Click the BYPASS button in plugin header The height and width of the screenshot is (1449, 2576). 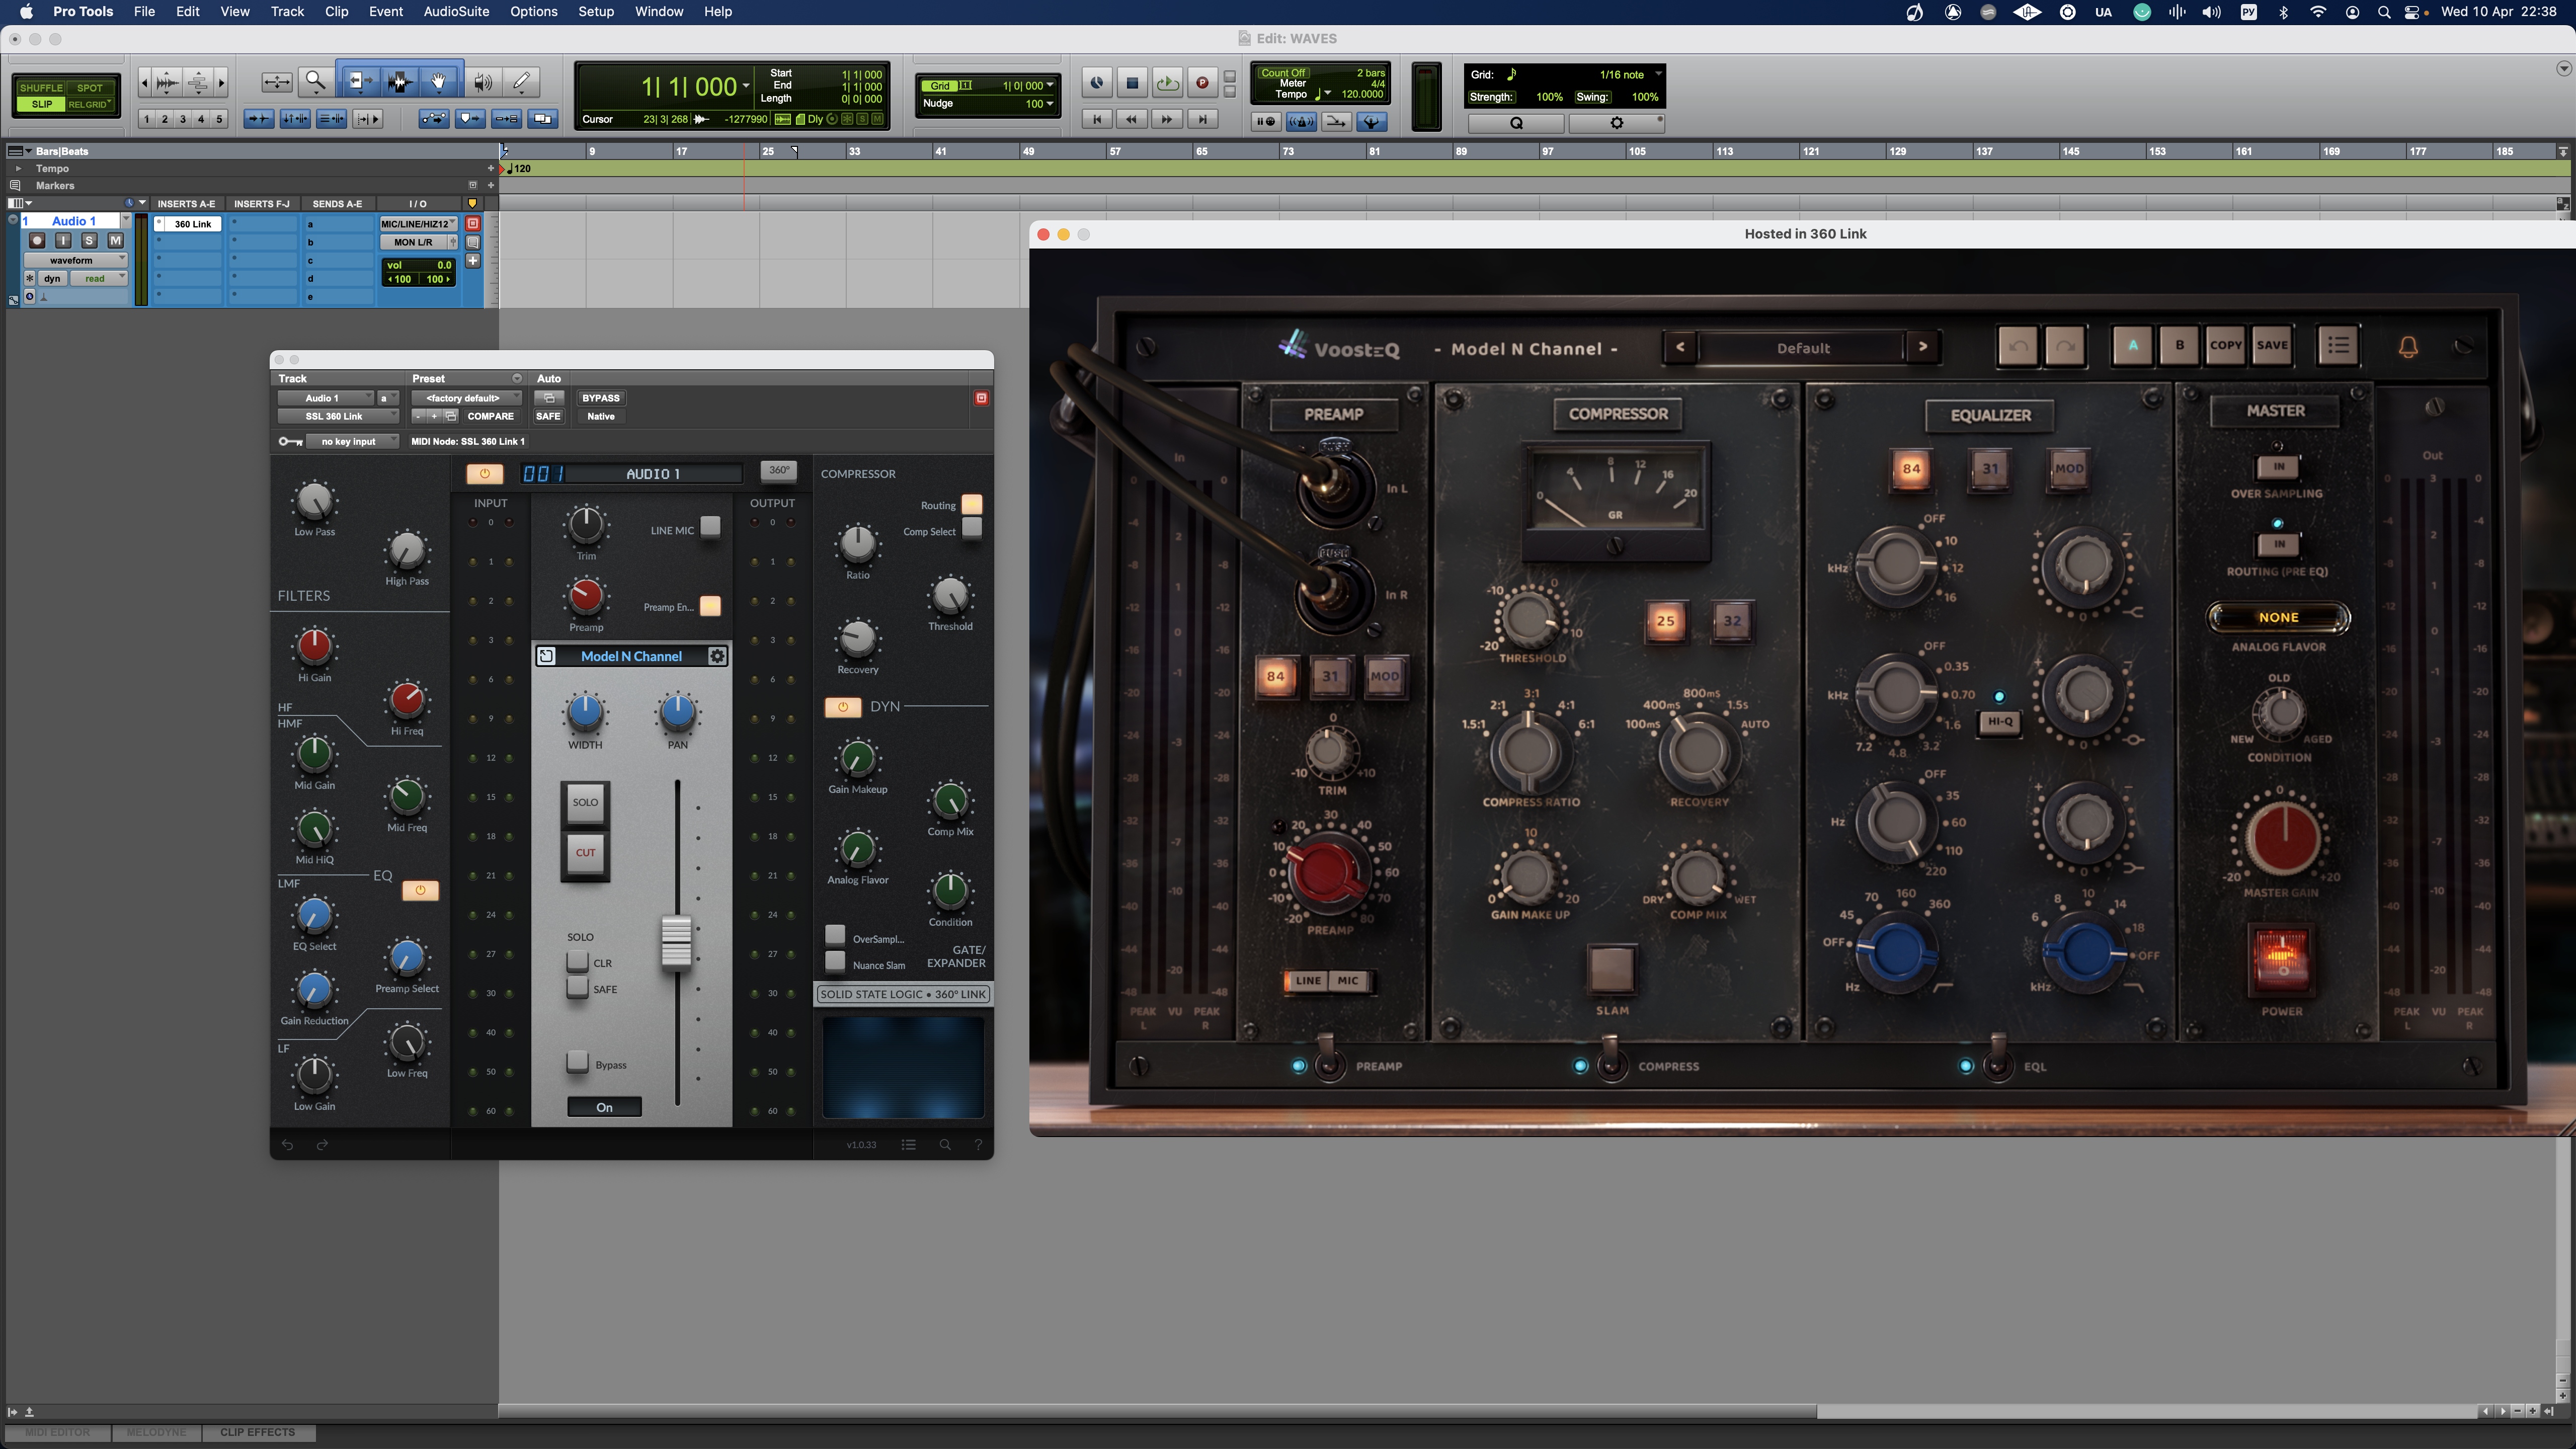coord(600,398)
